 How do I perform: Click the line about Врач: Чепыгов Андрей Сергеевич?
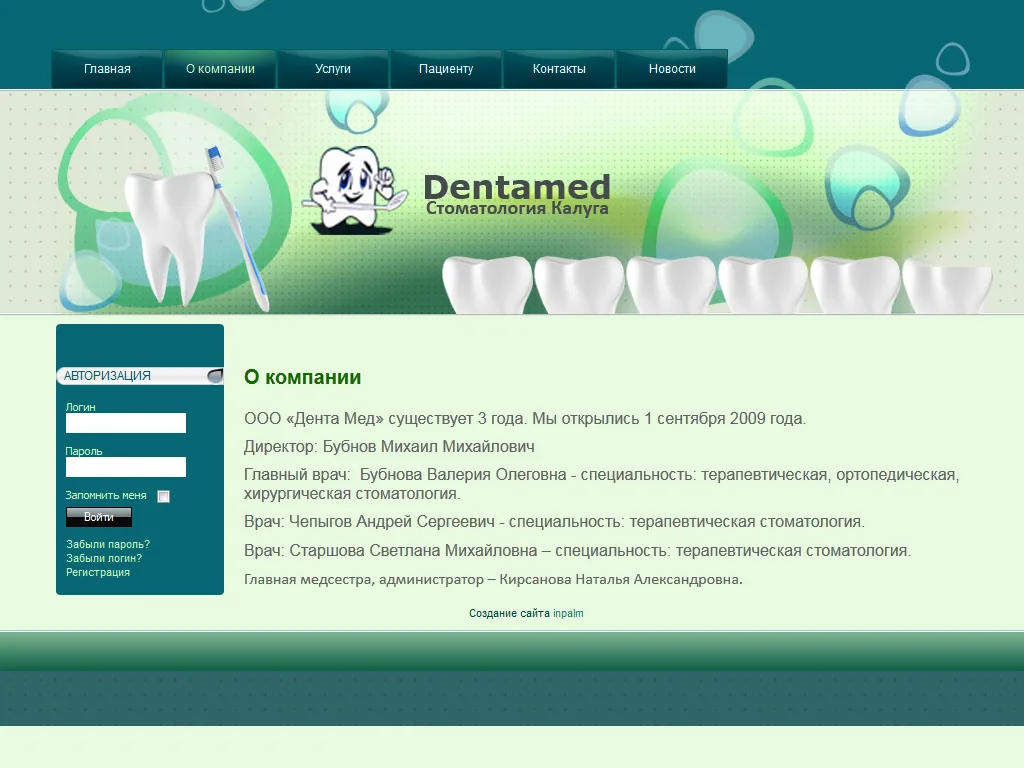point(554,522)
